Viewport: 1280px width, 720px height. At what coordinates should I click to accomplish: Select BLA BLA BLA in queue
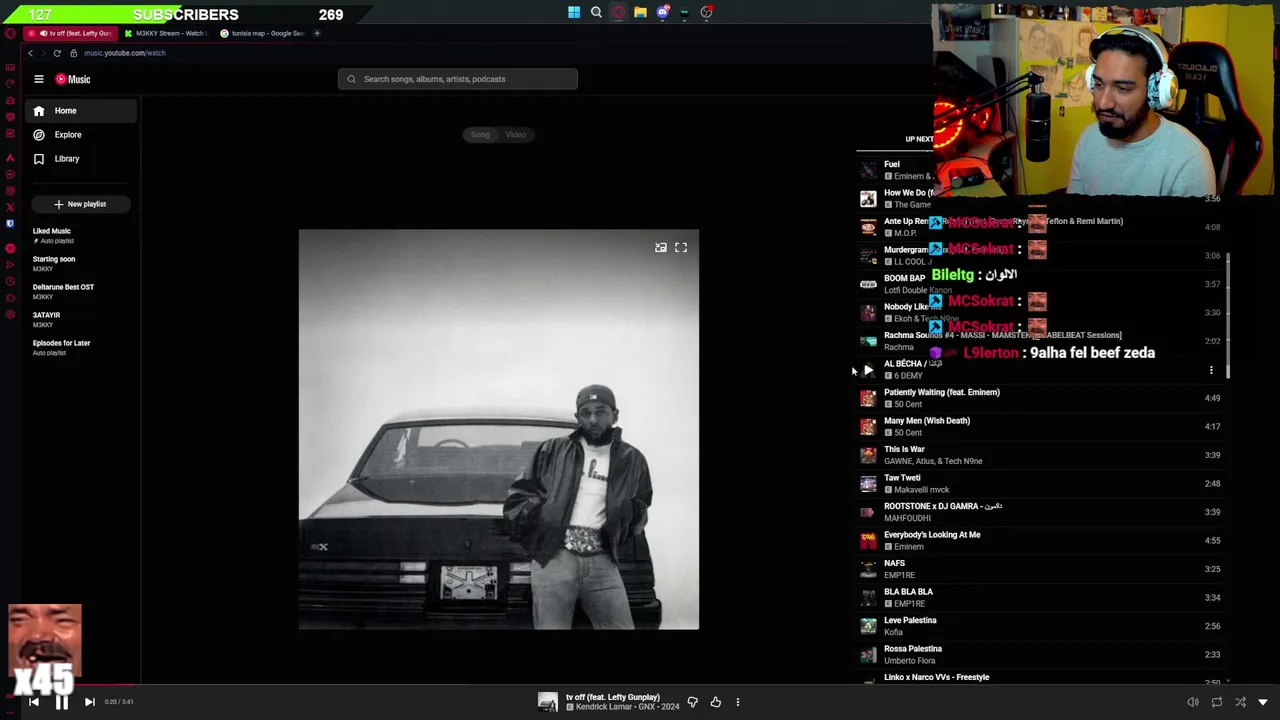tap(1042, 597)
